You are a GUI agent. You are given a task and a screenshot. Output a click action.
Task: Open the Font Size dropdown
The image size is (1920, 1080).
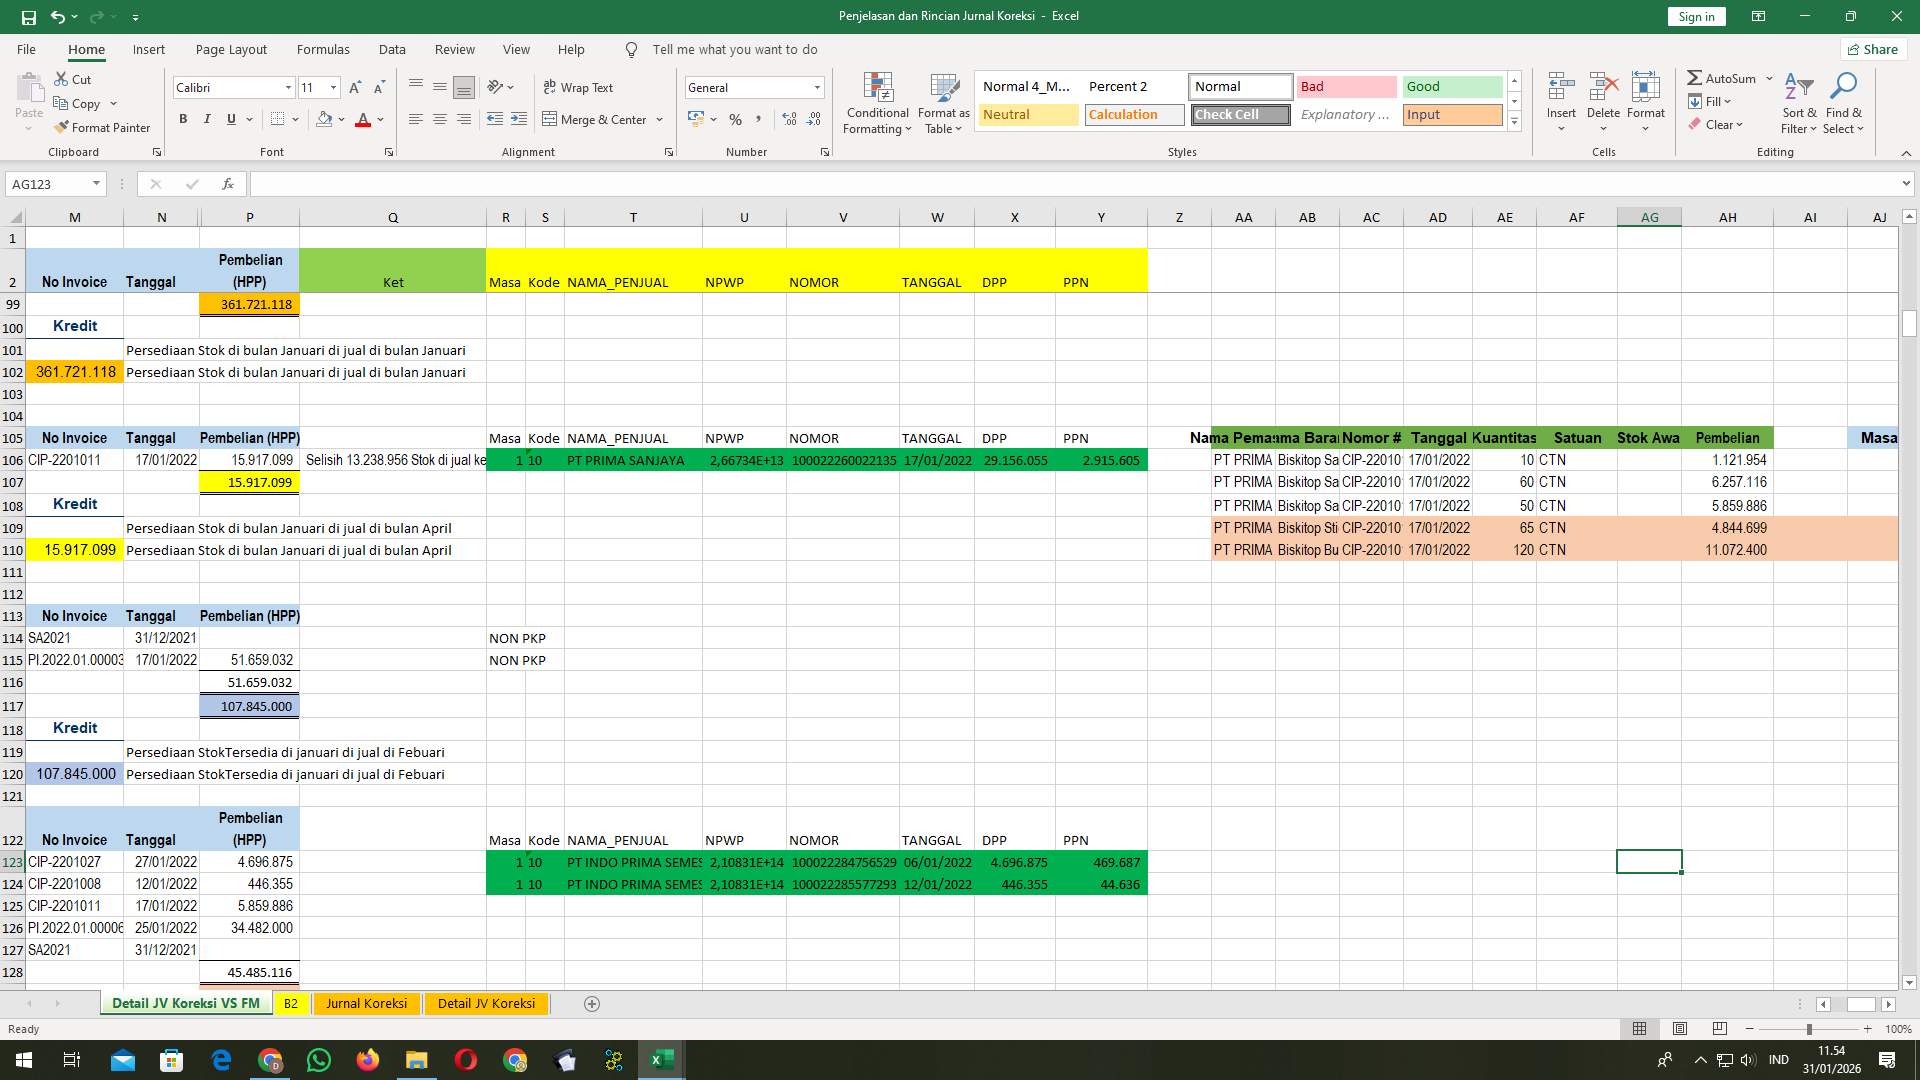pos(333,87)
